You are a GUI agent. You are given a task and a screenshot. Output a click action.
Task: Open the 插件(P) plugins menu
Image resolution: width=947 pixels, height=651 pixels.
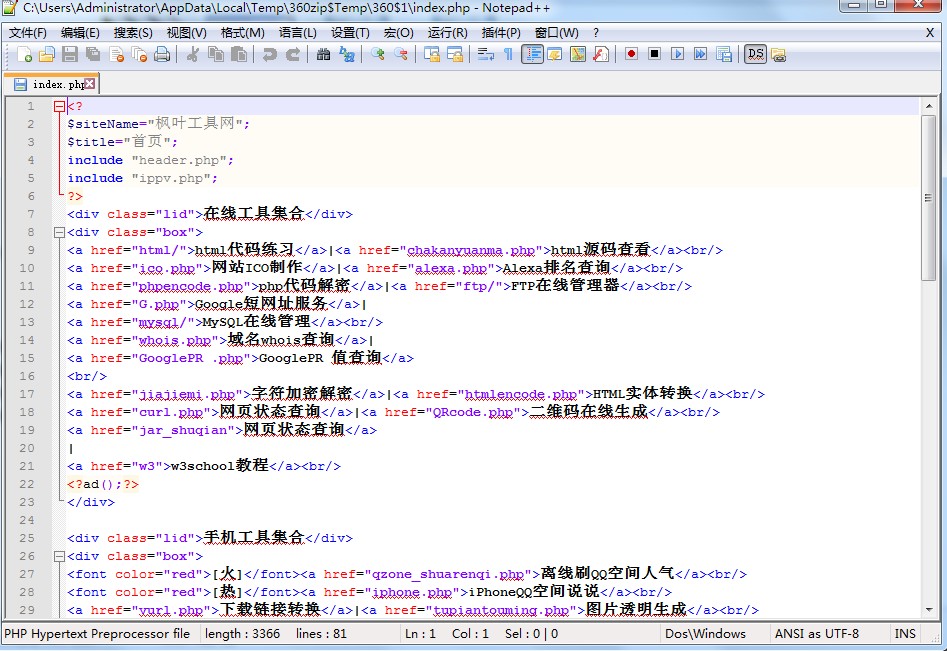pos(501,32)
